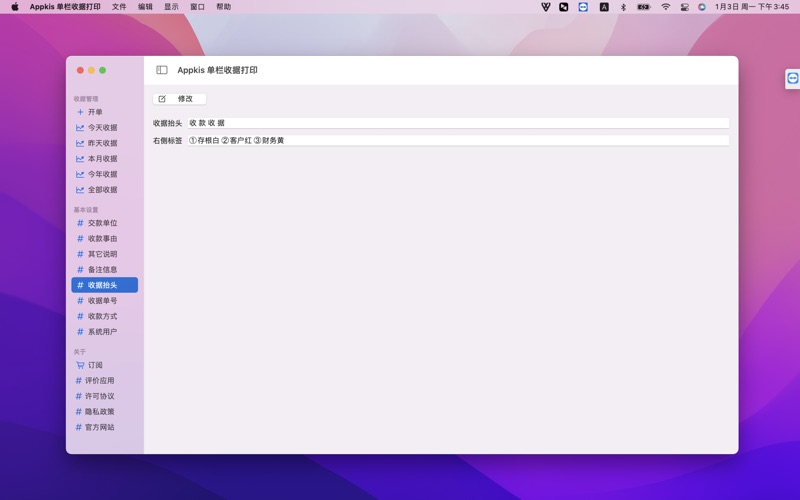The width and height of the screenshot is (800, 500).
Task: Open 全部收据 chart icon
Action: pos(80,190)
